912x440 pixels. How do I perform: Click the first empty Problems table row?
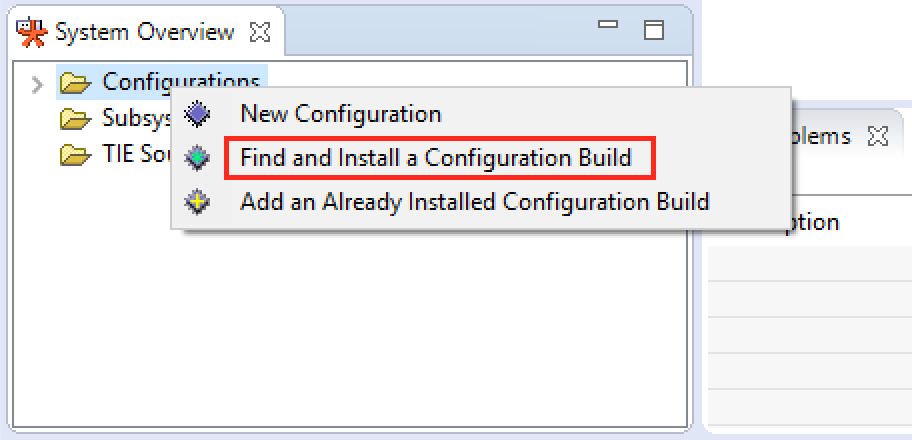click(x=810, y=265)
